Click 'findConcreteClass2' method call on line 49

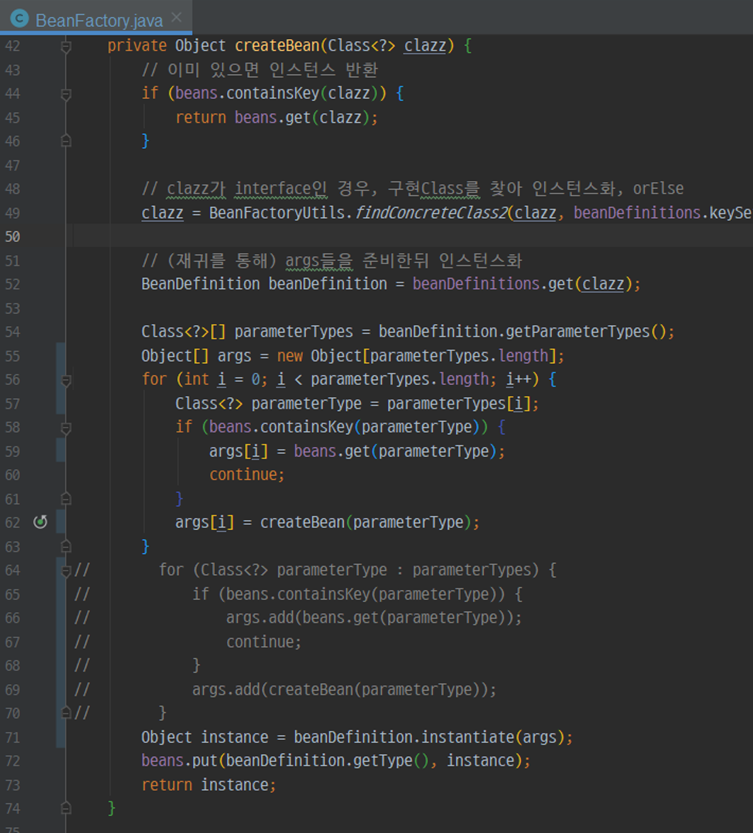tap(430, 213)
